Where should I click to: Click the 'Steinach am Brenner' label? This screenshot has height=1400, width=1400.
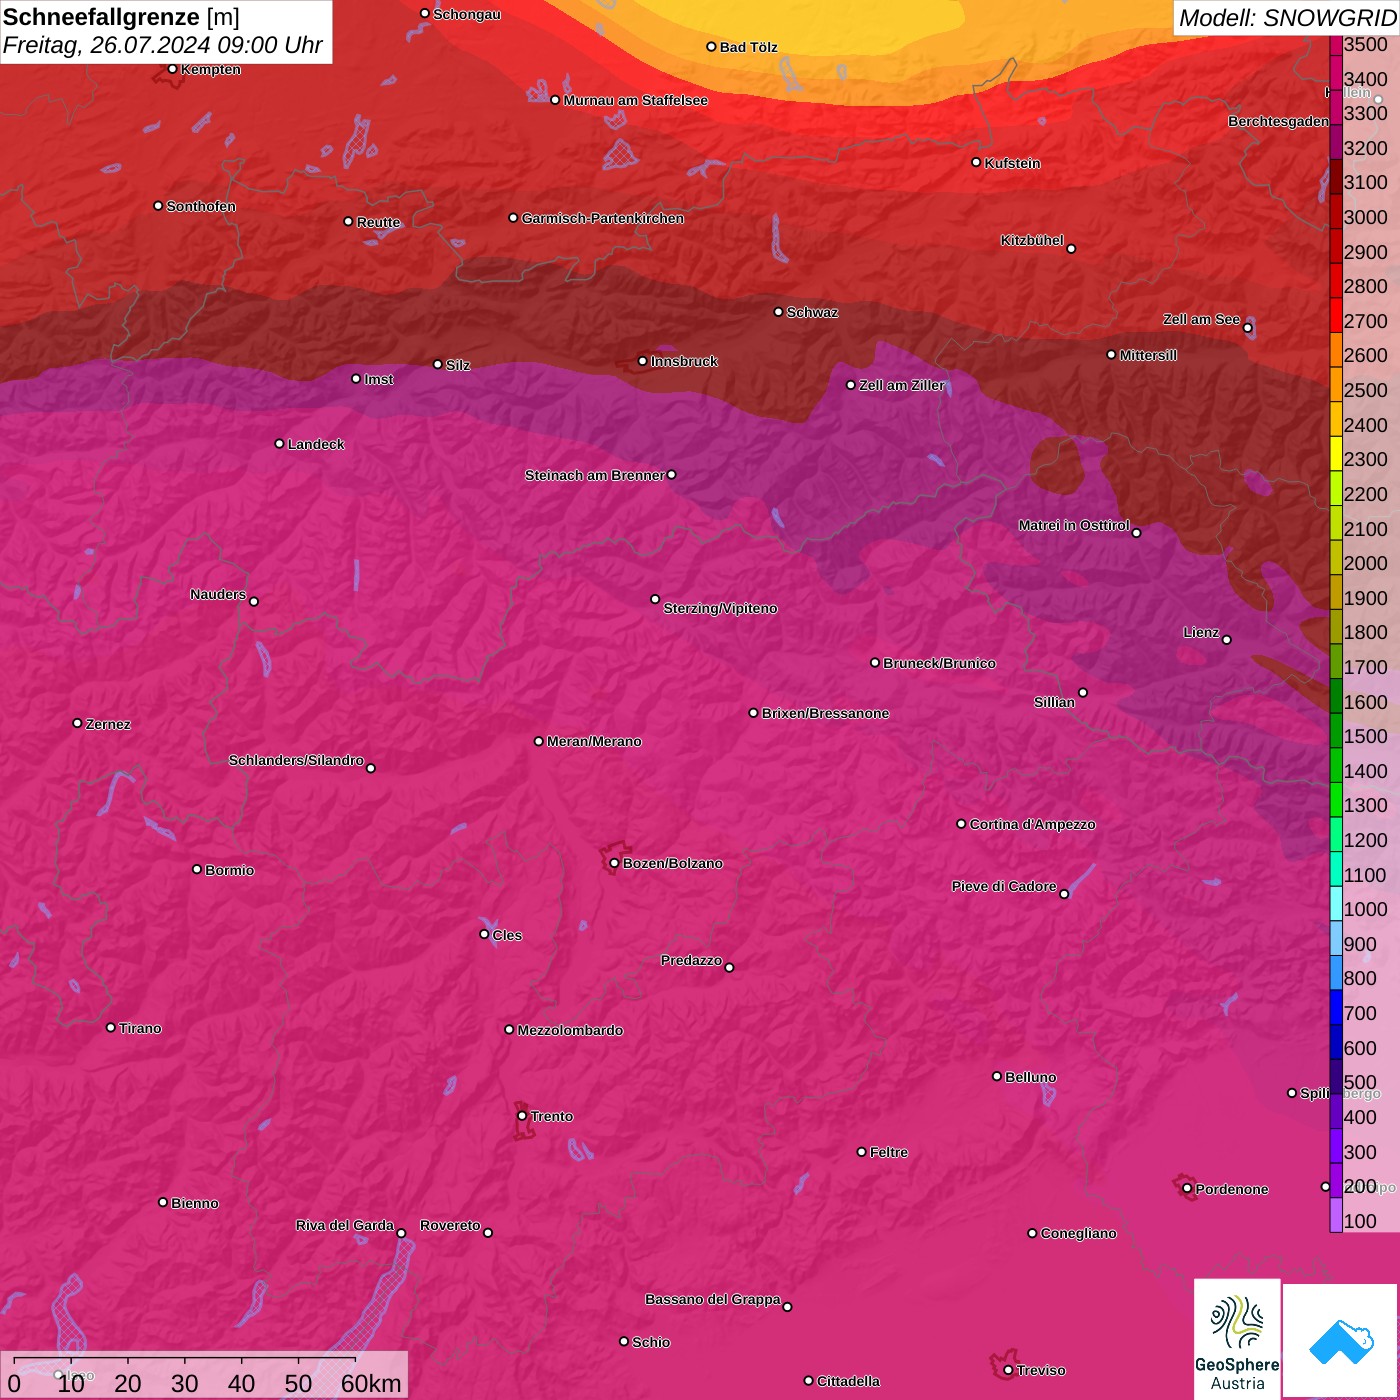(x=594, y=475)
